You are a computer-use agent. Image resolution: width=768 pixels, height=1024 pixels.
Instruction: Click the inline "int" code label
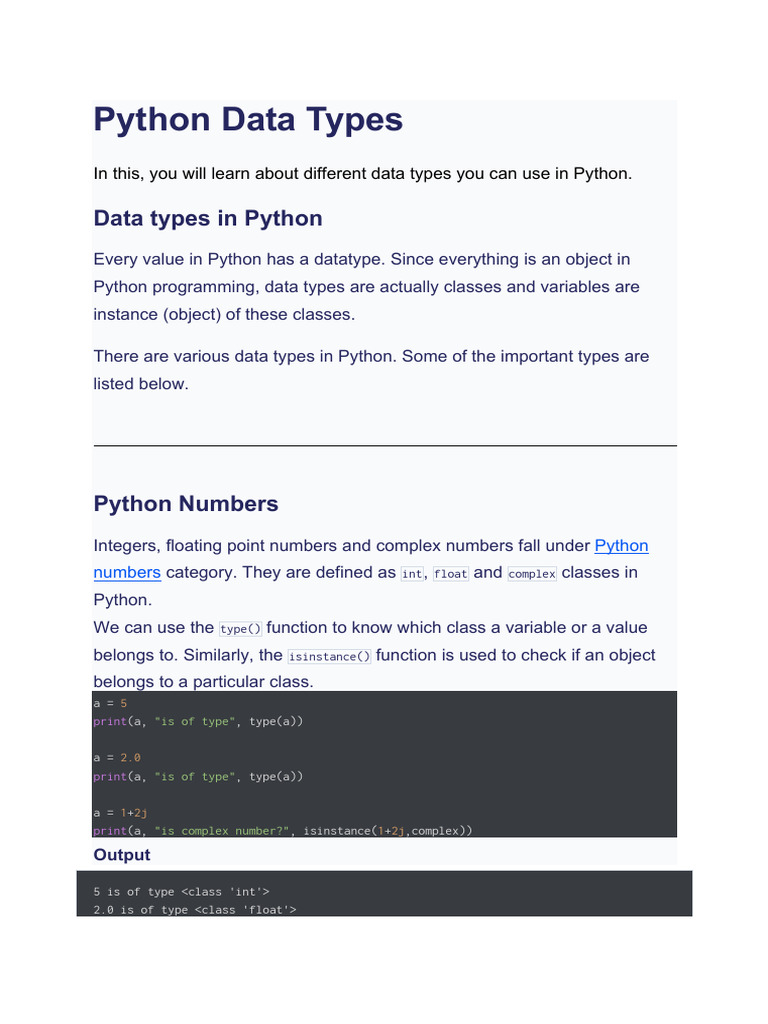pos(412,574)
